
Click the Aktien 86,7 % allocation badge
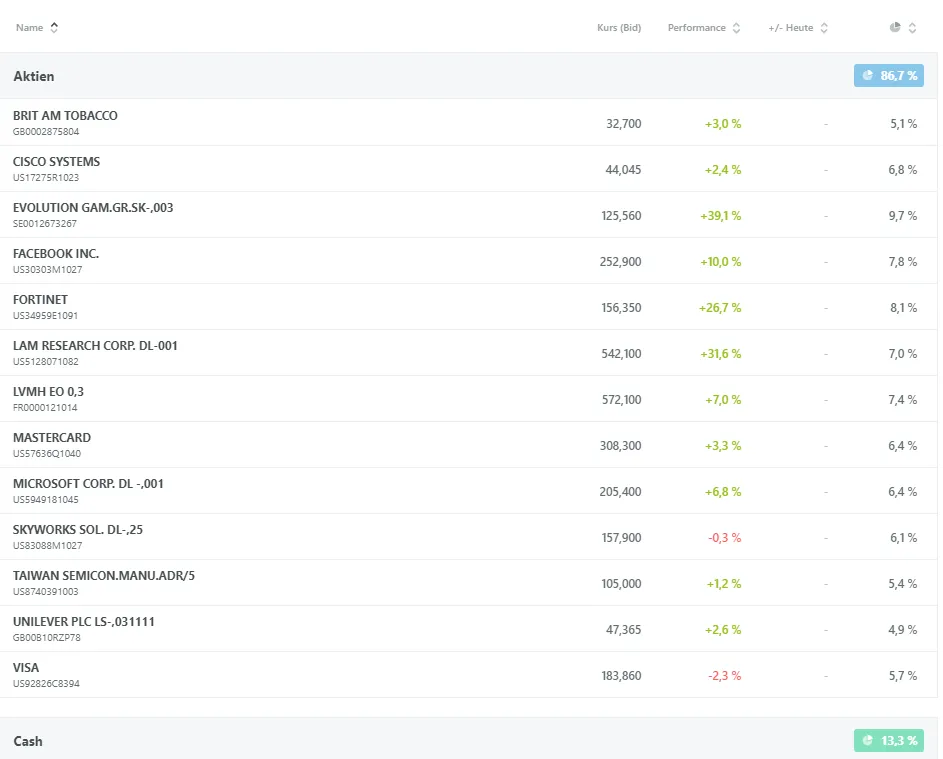888,76
